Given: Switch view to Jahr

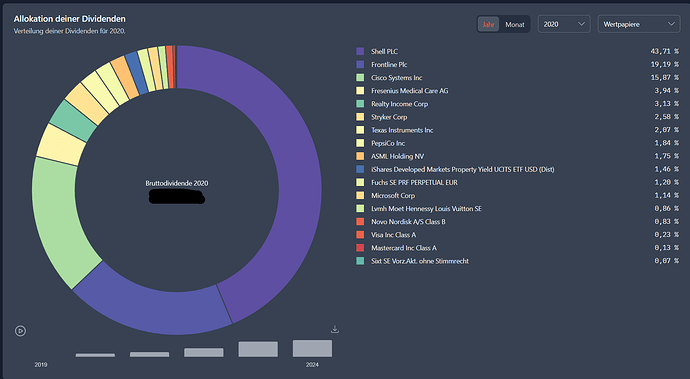Looking at the screenshot, I should pyautogui.click(x=488, y=24).
